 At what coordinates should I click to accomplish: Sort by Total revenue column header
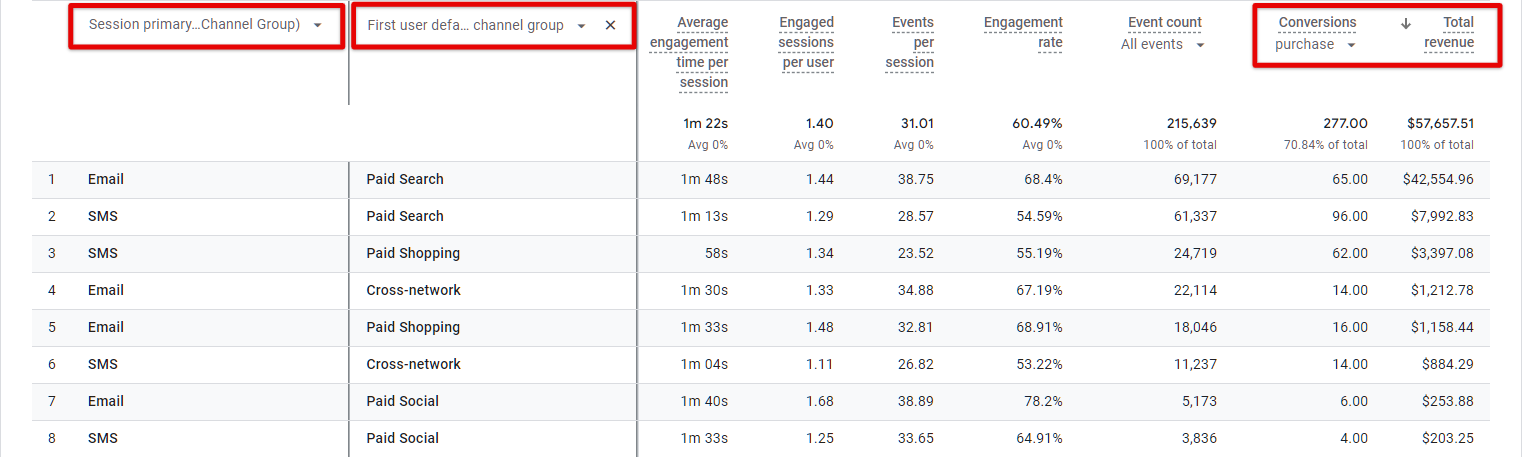(1449, 33)
